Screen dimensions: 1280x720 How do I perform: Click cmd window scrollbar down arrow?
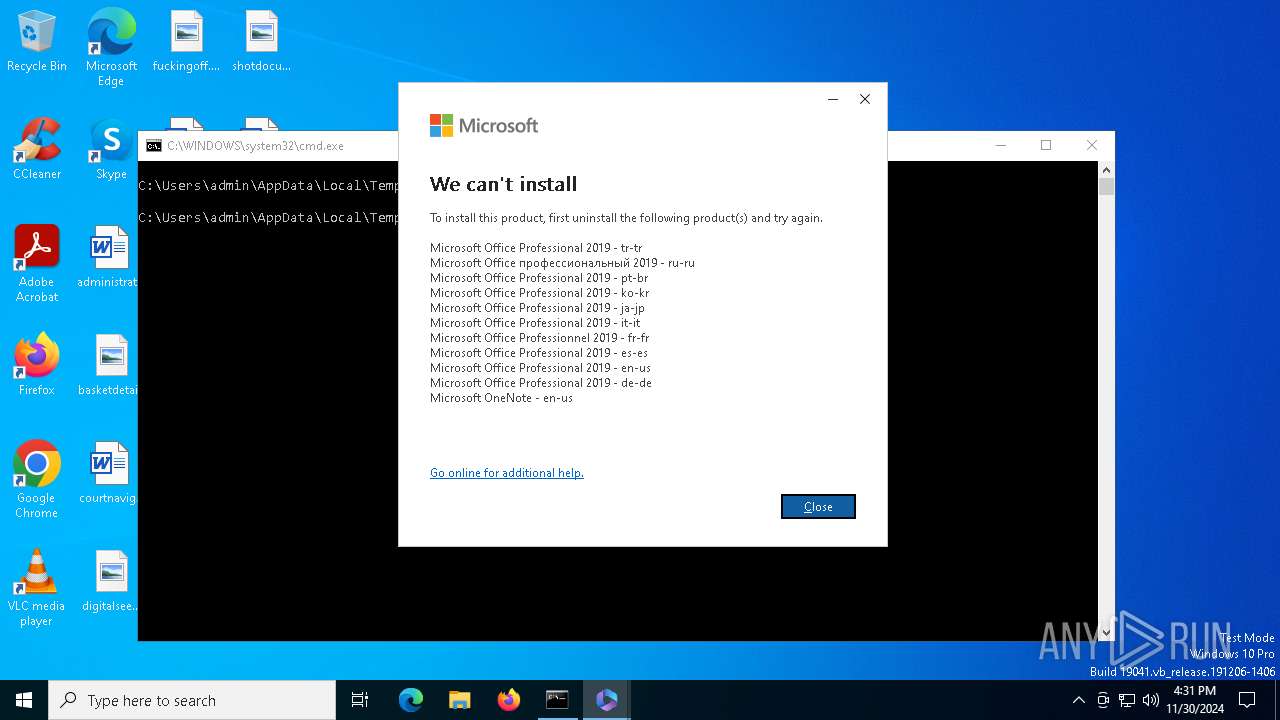pos(1106,632)
